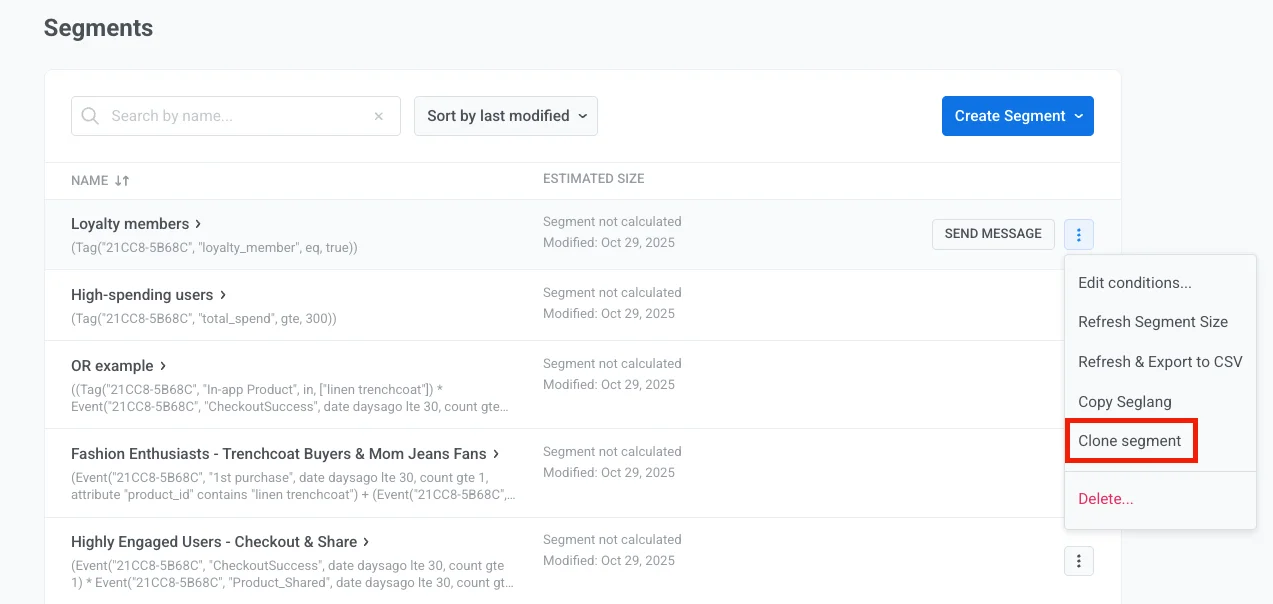Select Edit conditions from the menu

click(1134, 283)
